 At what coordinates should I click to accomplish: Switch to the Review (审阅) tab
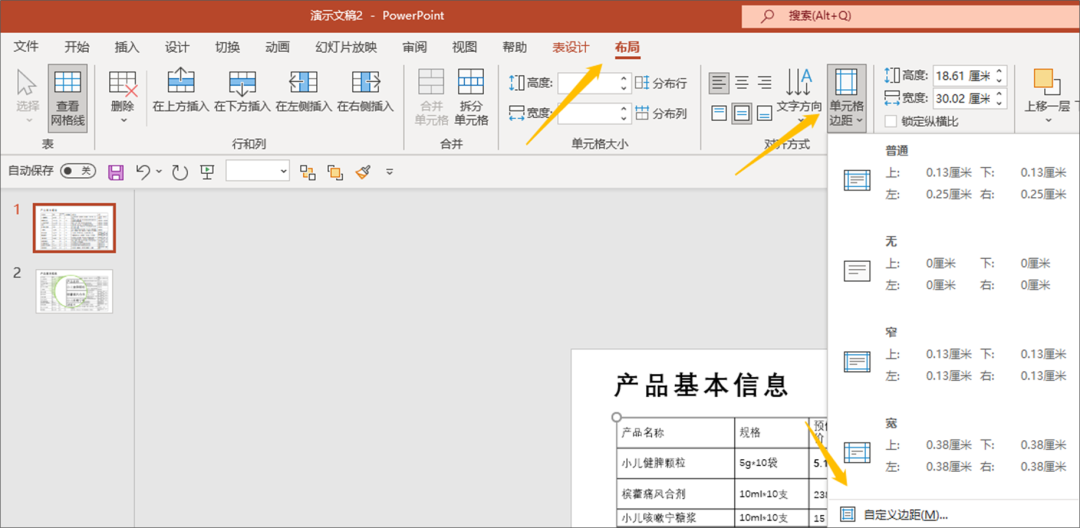pyautogui.click(x=415, y=47)
